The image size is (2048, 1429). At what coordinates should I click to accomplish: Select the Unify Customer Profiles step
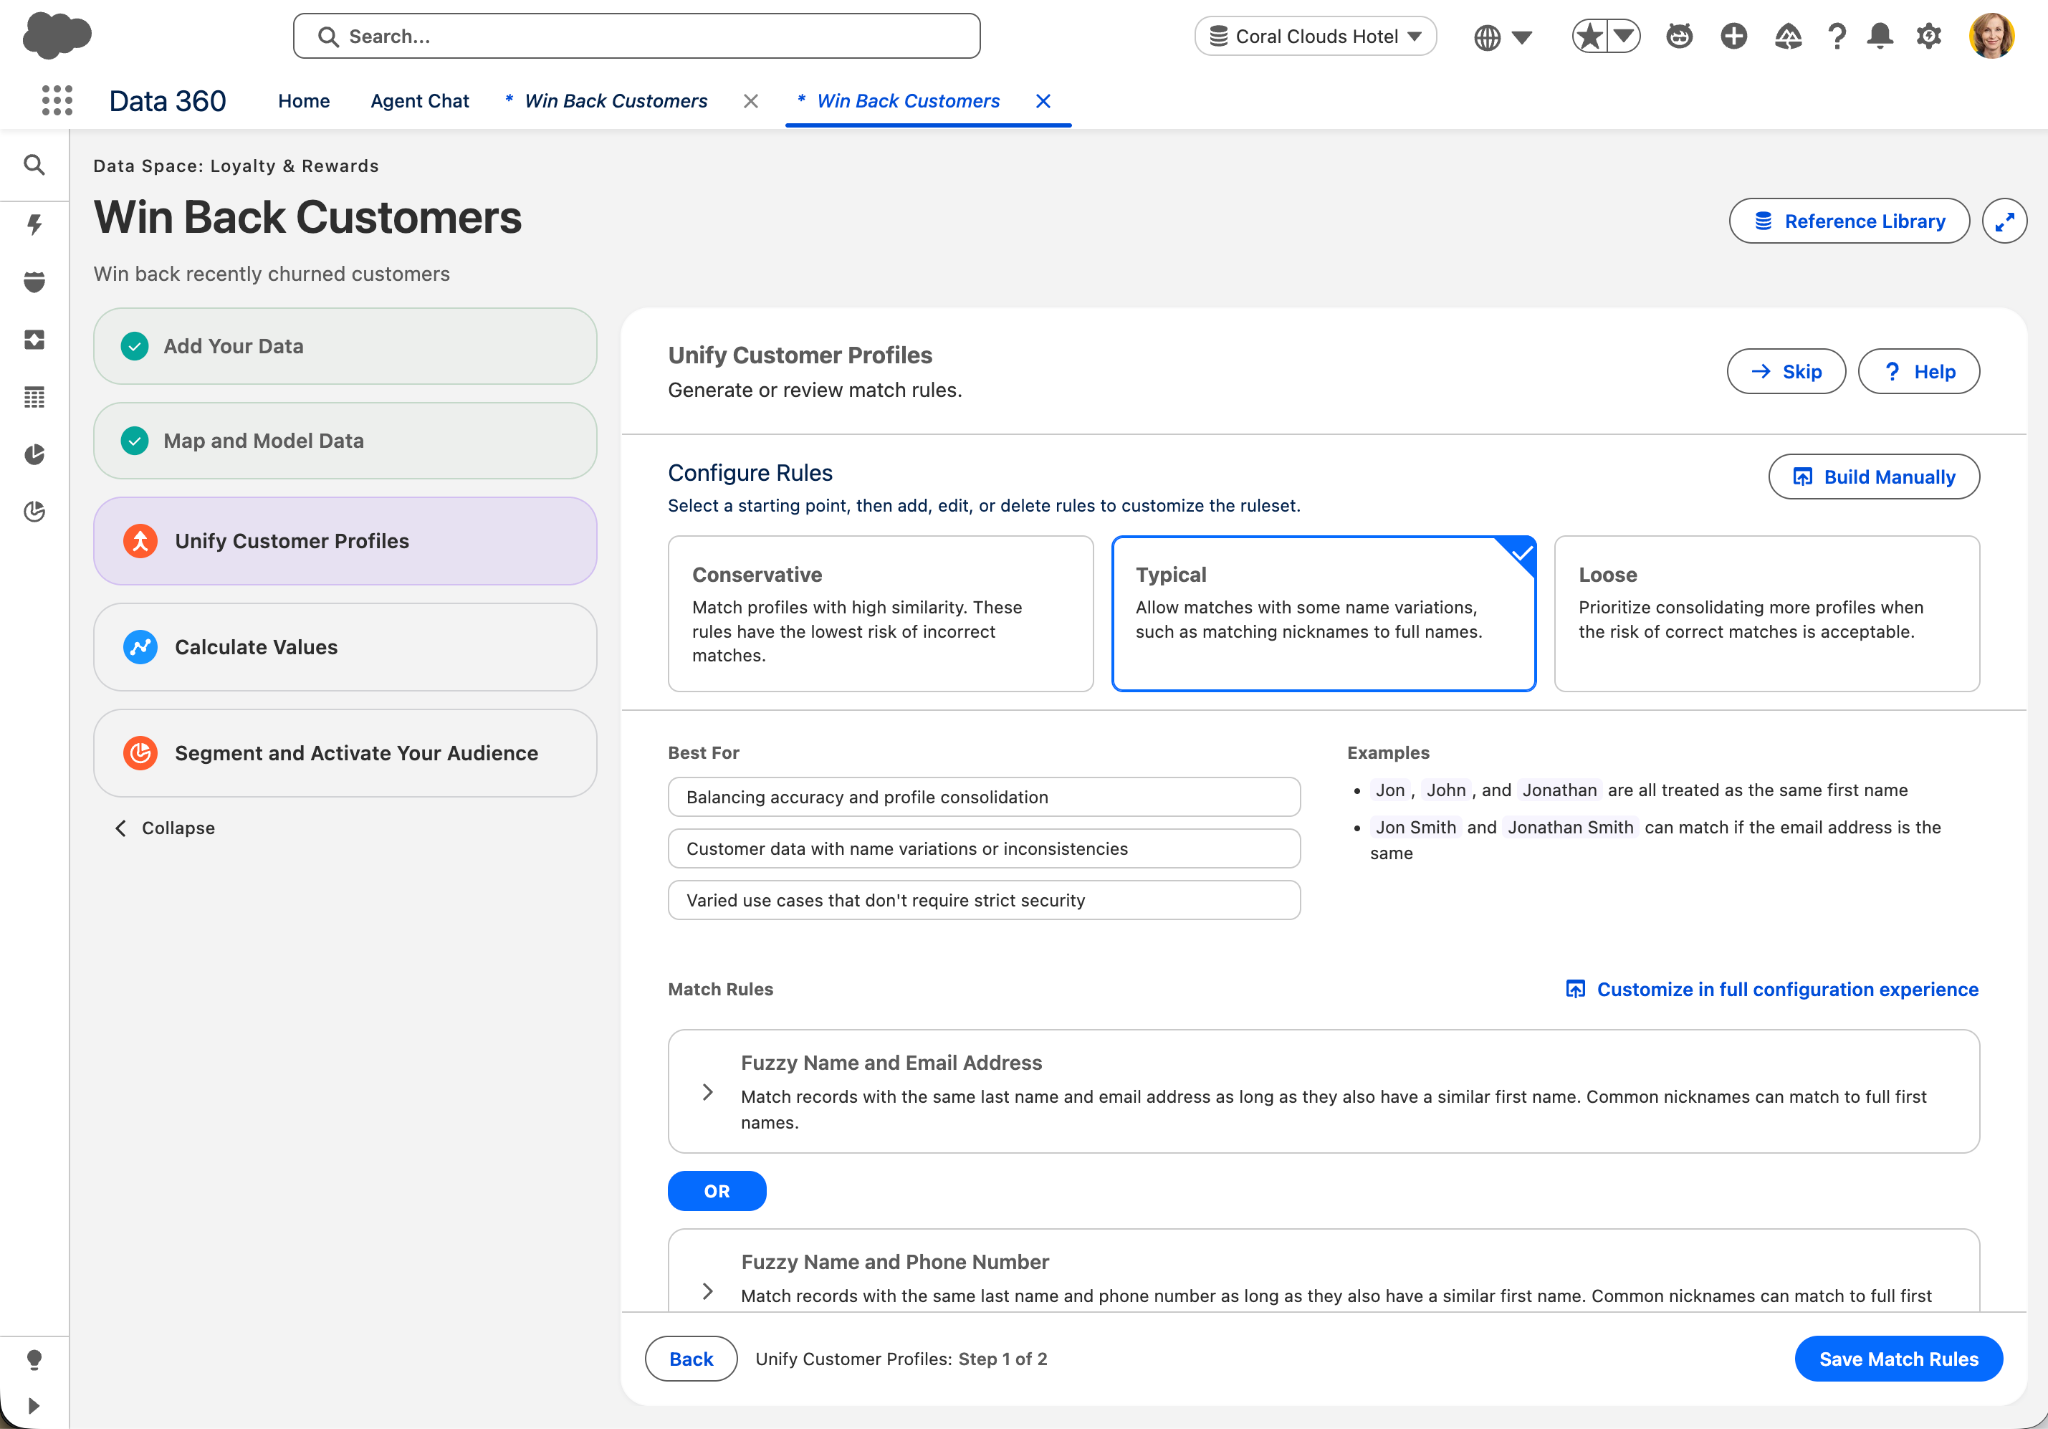click(345, 541)
